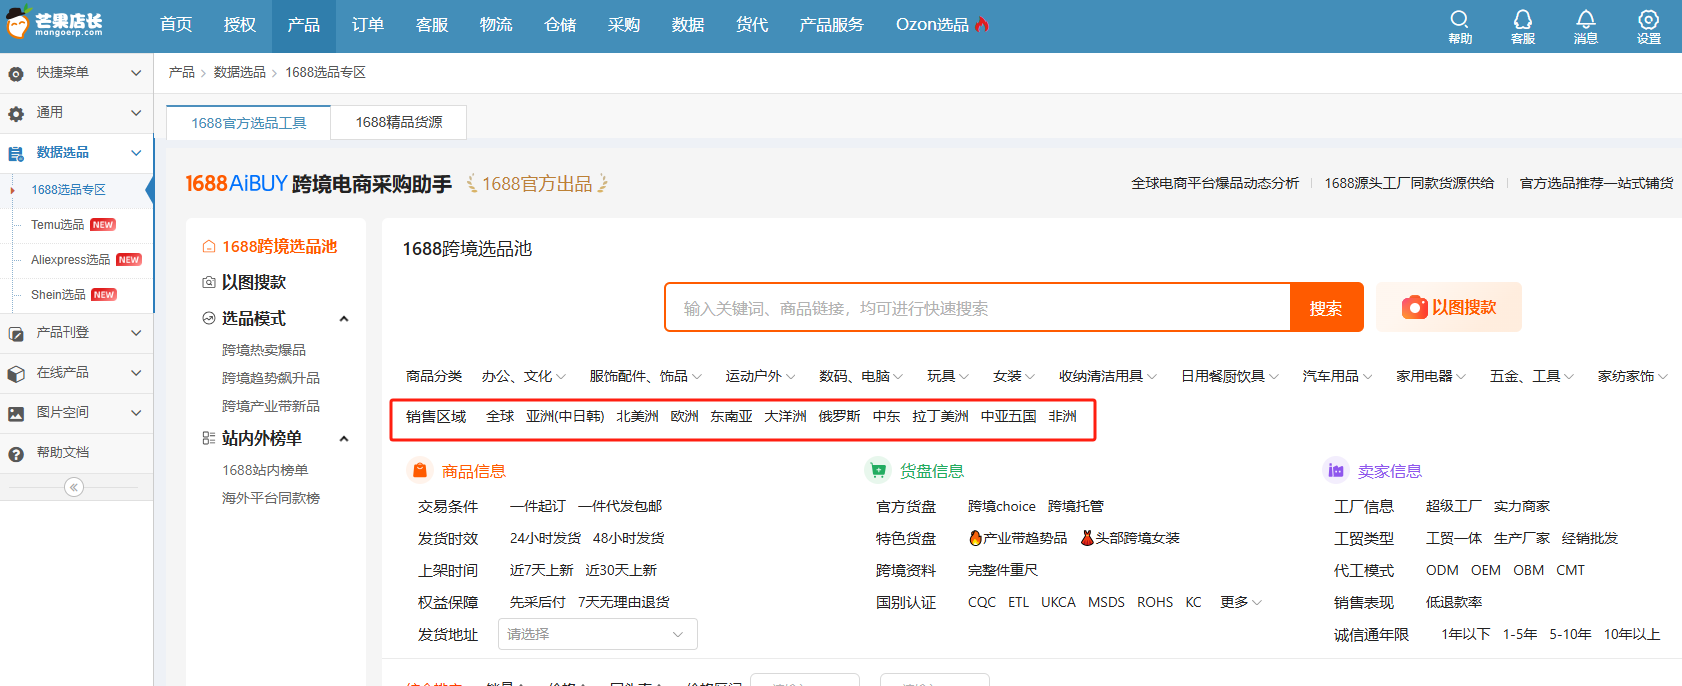Viewport: 1682px width, 686px height.
Task: Select 近7天上新 listing time filter
Action: click(x=541, y=570)
